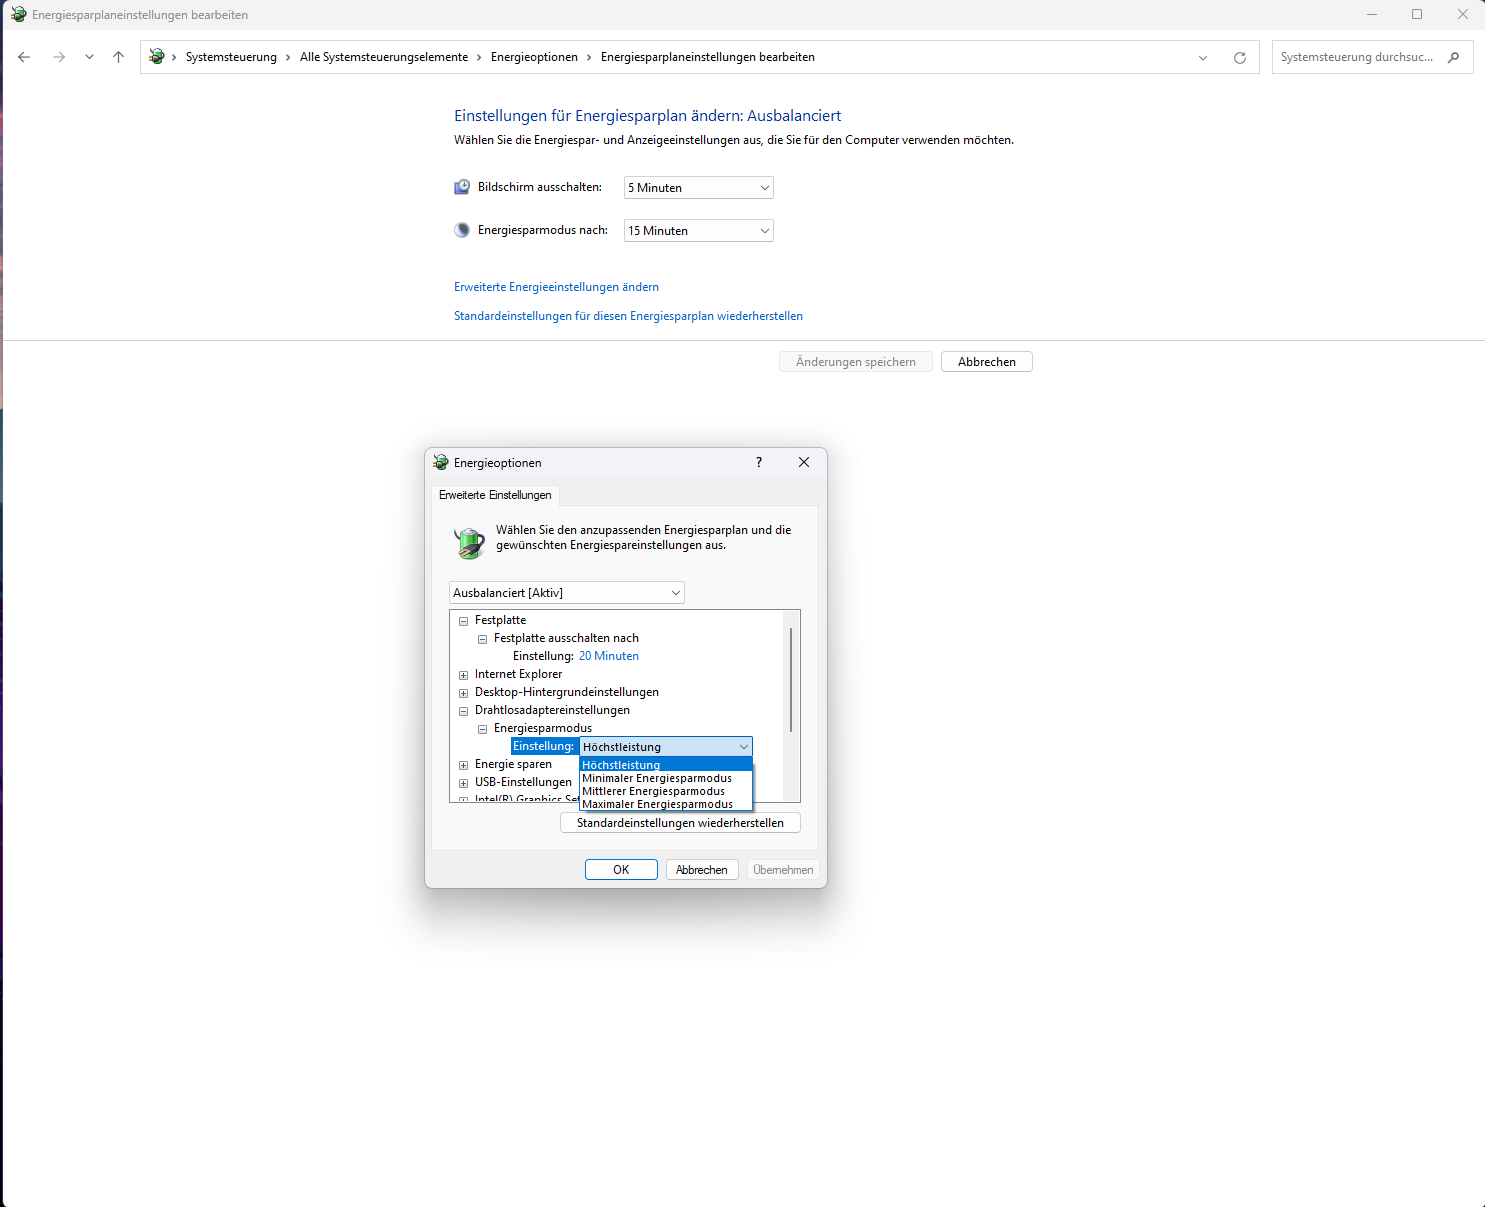Click Abbrechen beside Änderungen speichern
This screenshot has width=1485, height=1207.
pos(987,362)
